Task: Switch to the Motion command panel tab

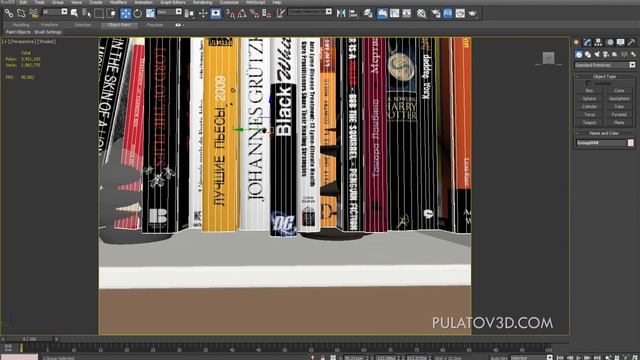Action: [610, 42]
